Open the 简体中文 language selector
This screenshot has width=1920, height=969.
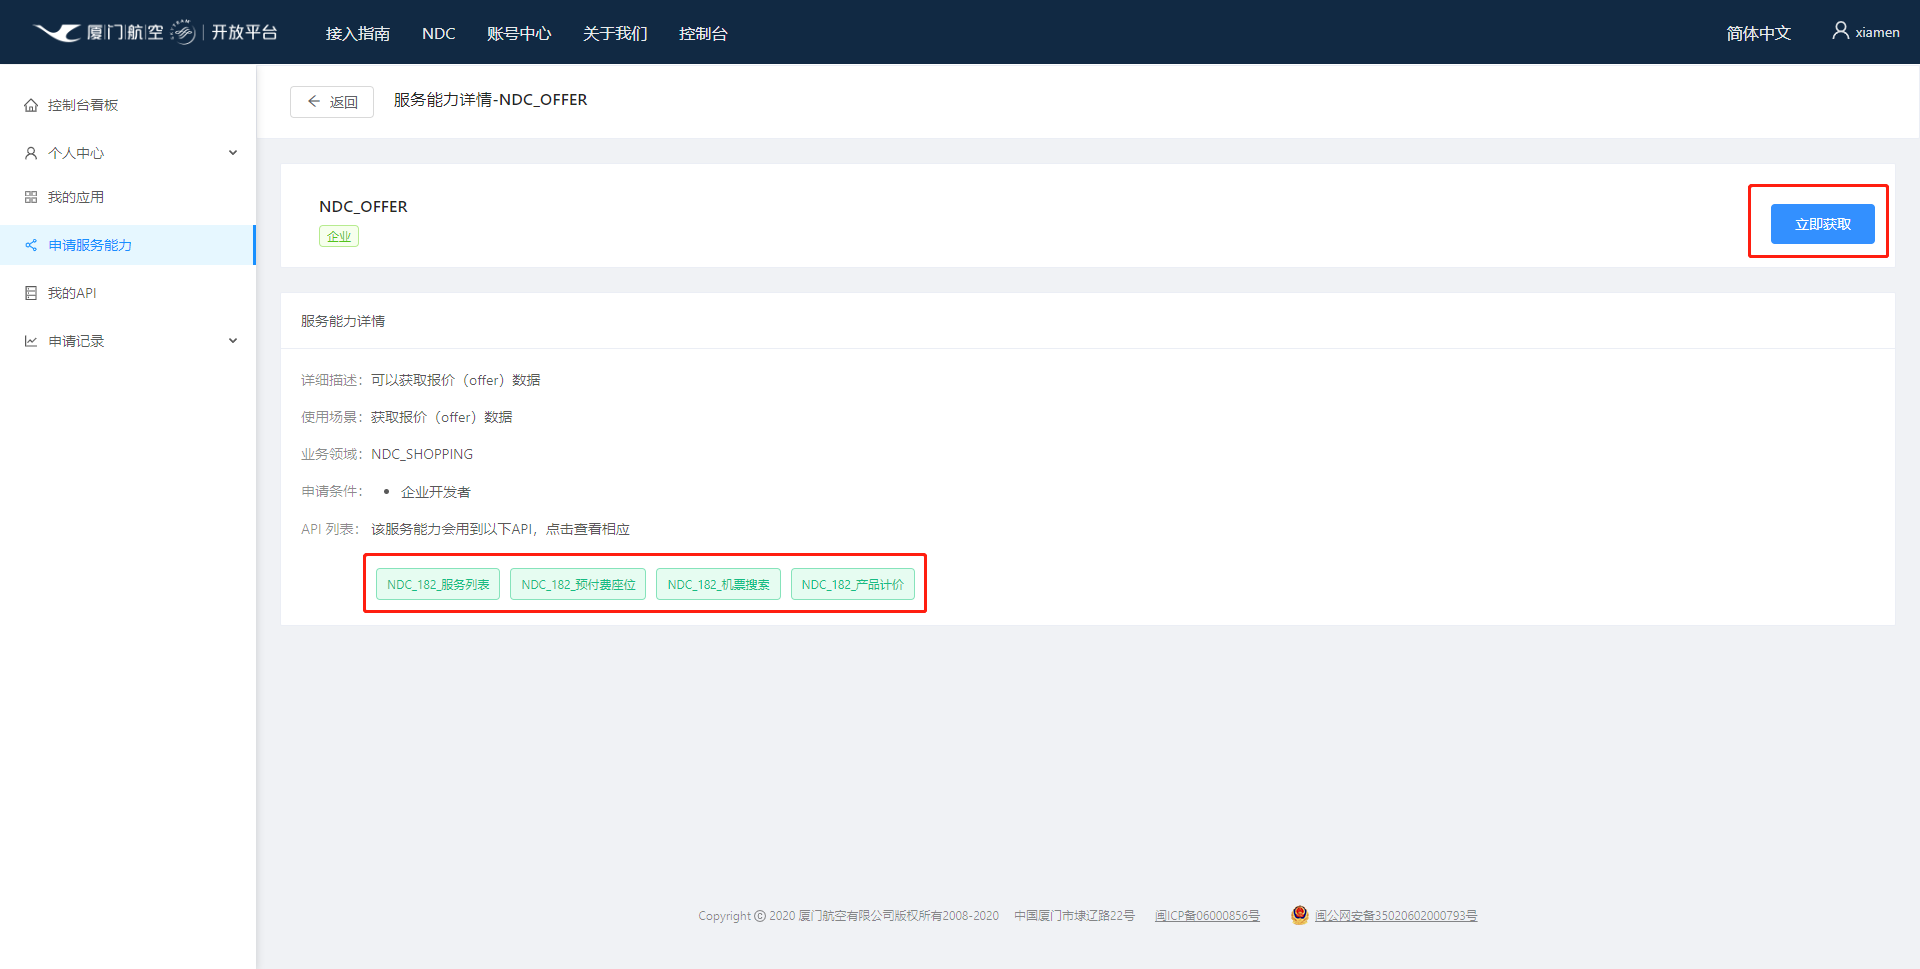pos(1758,33)
